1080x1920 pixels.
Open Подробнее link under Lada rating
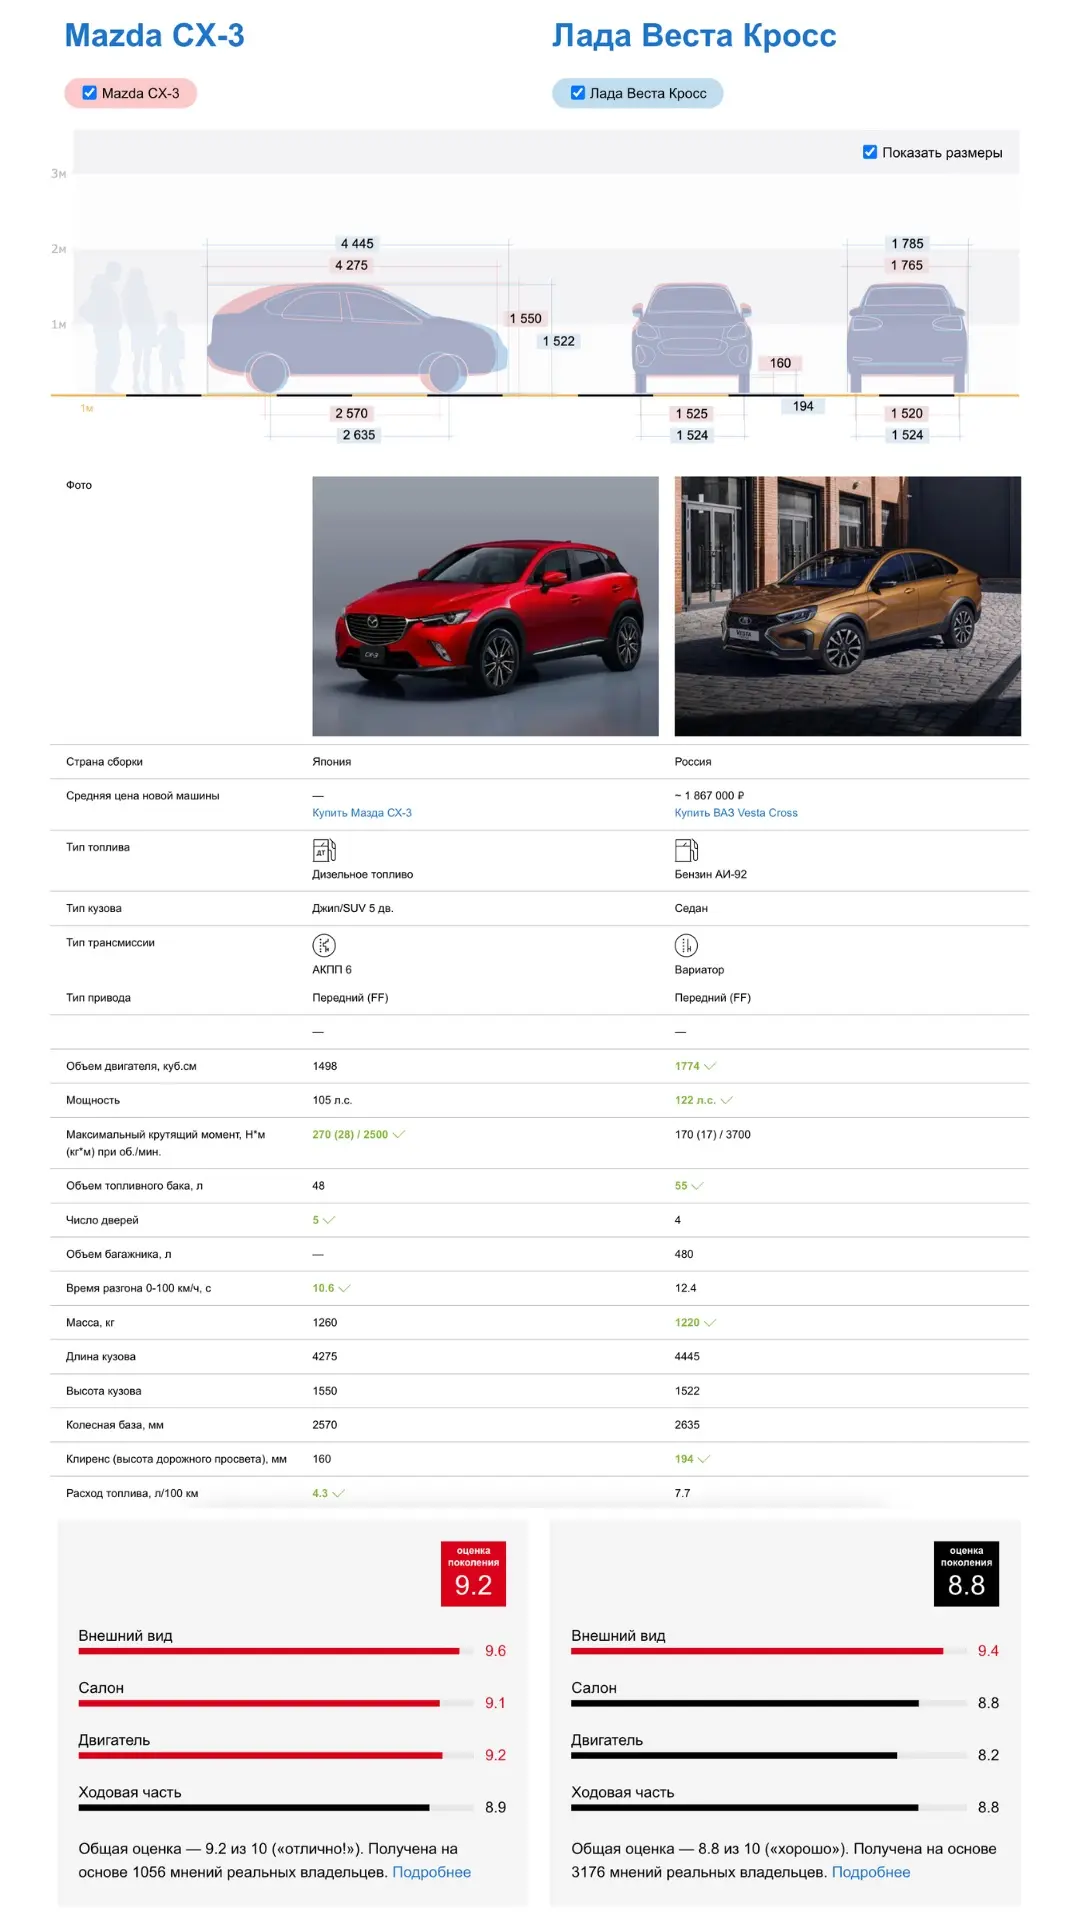pos(871,1872)
